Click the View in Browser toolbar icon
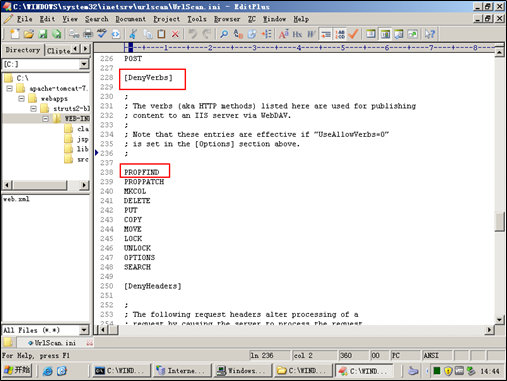The height and width of the screenshot is (381, 507). tap(116, 34)
